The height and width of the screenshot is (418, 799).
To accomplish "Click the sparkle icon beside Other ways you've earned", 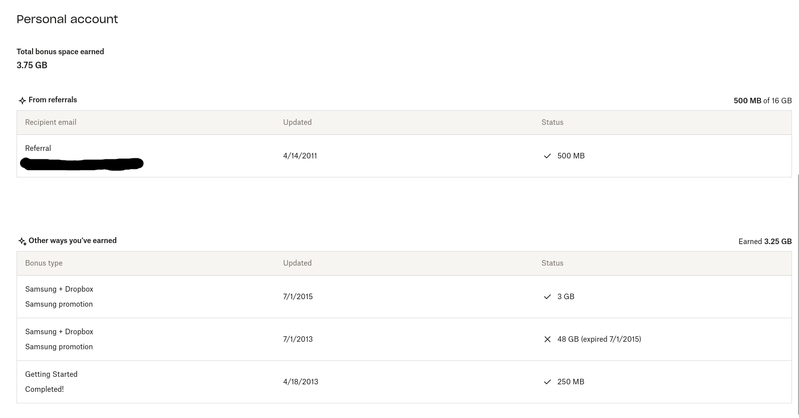I will tap(22, 242).
